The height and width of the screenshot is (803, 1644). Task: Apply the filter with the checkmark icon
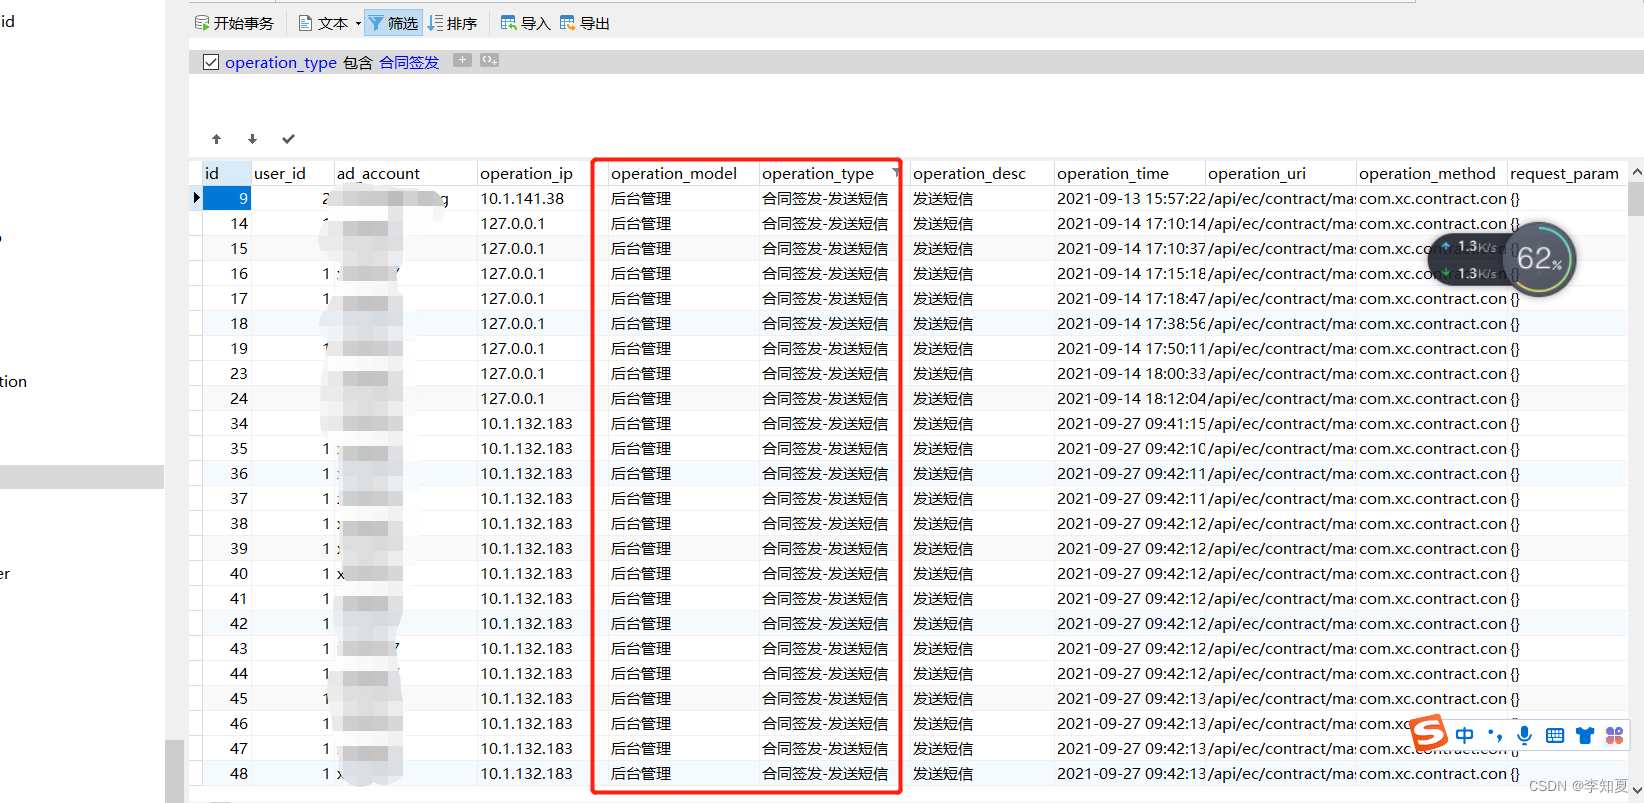pyautogui.click(x=288, y=139)
